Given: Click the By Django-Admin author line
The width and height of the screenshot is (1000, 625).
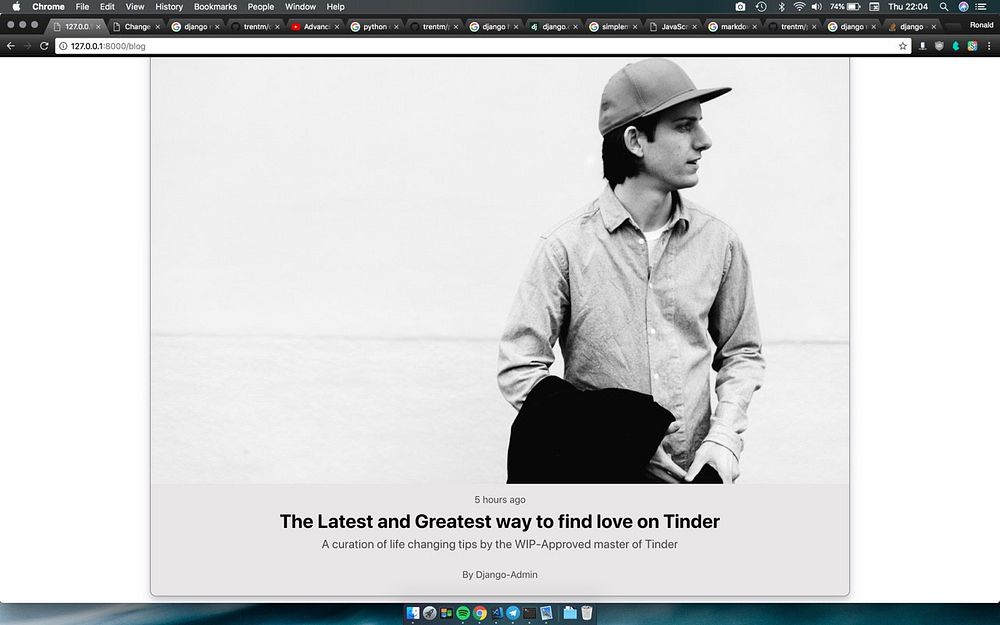Looking at the screenshot, I should [500, 574].
